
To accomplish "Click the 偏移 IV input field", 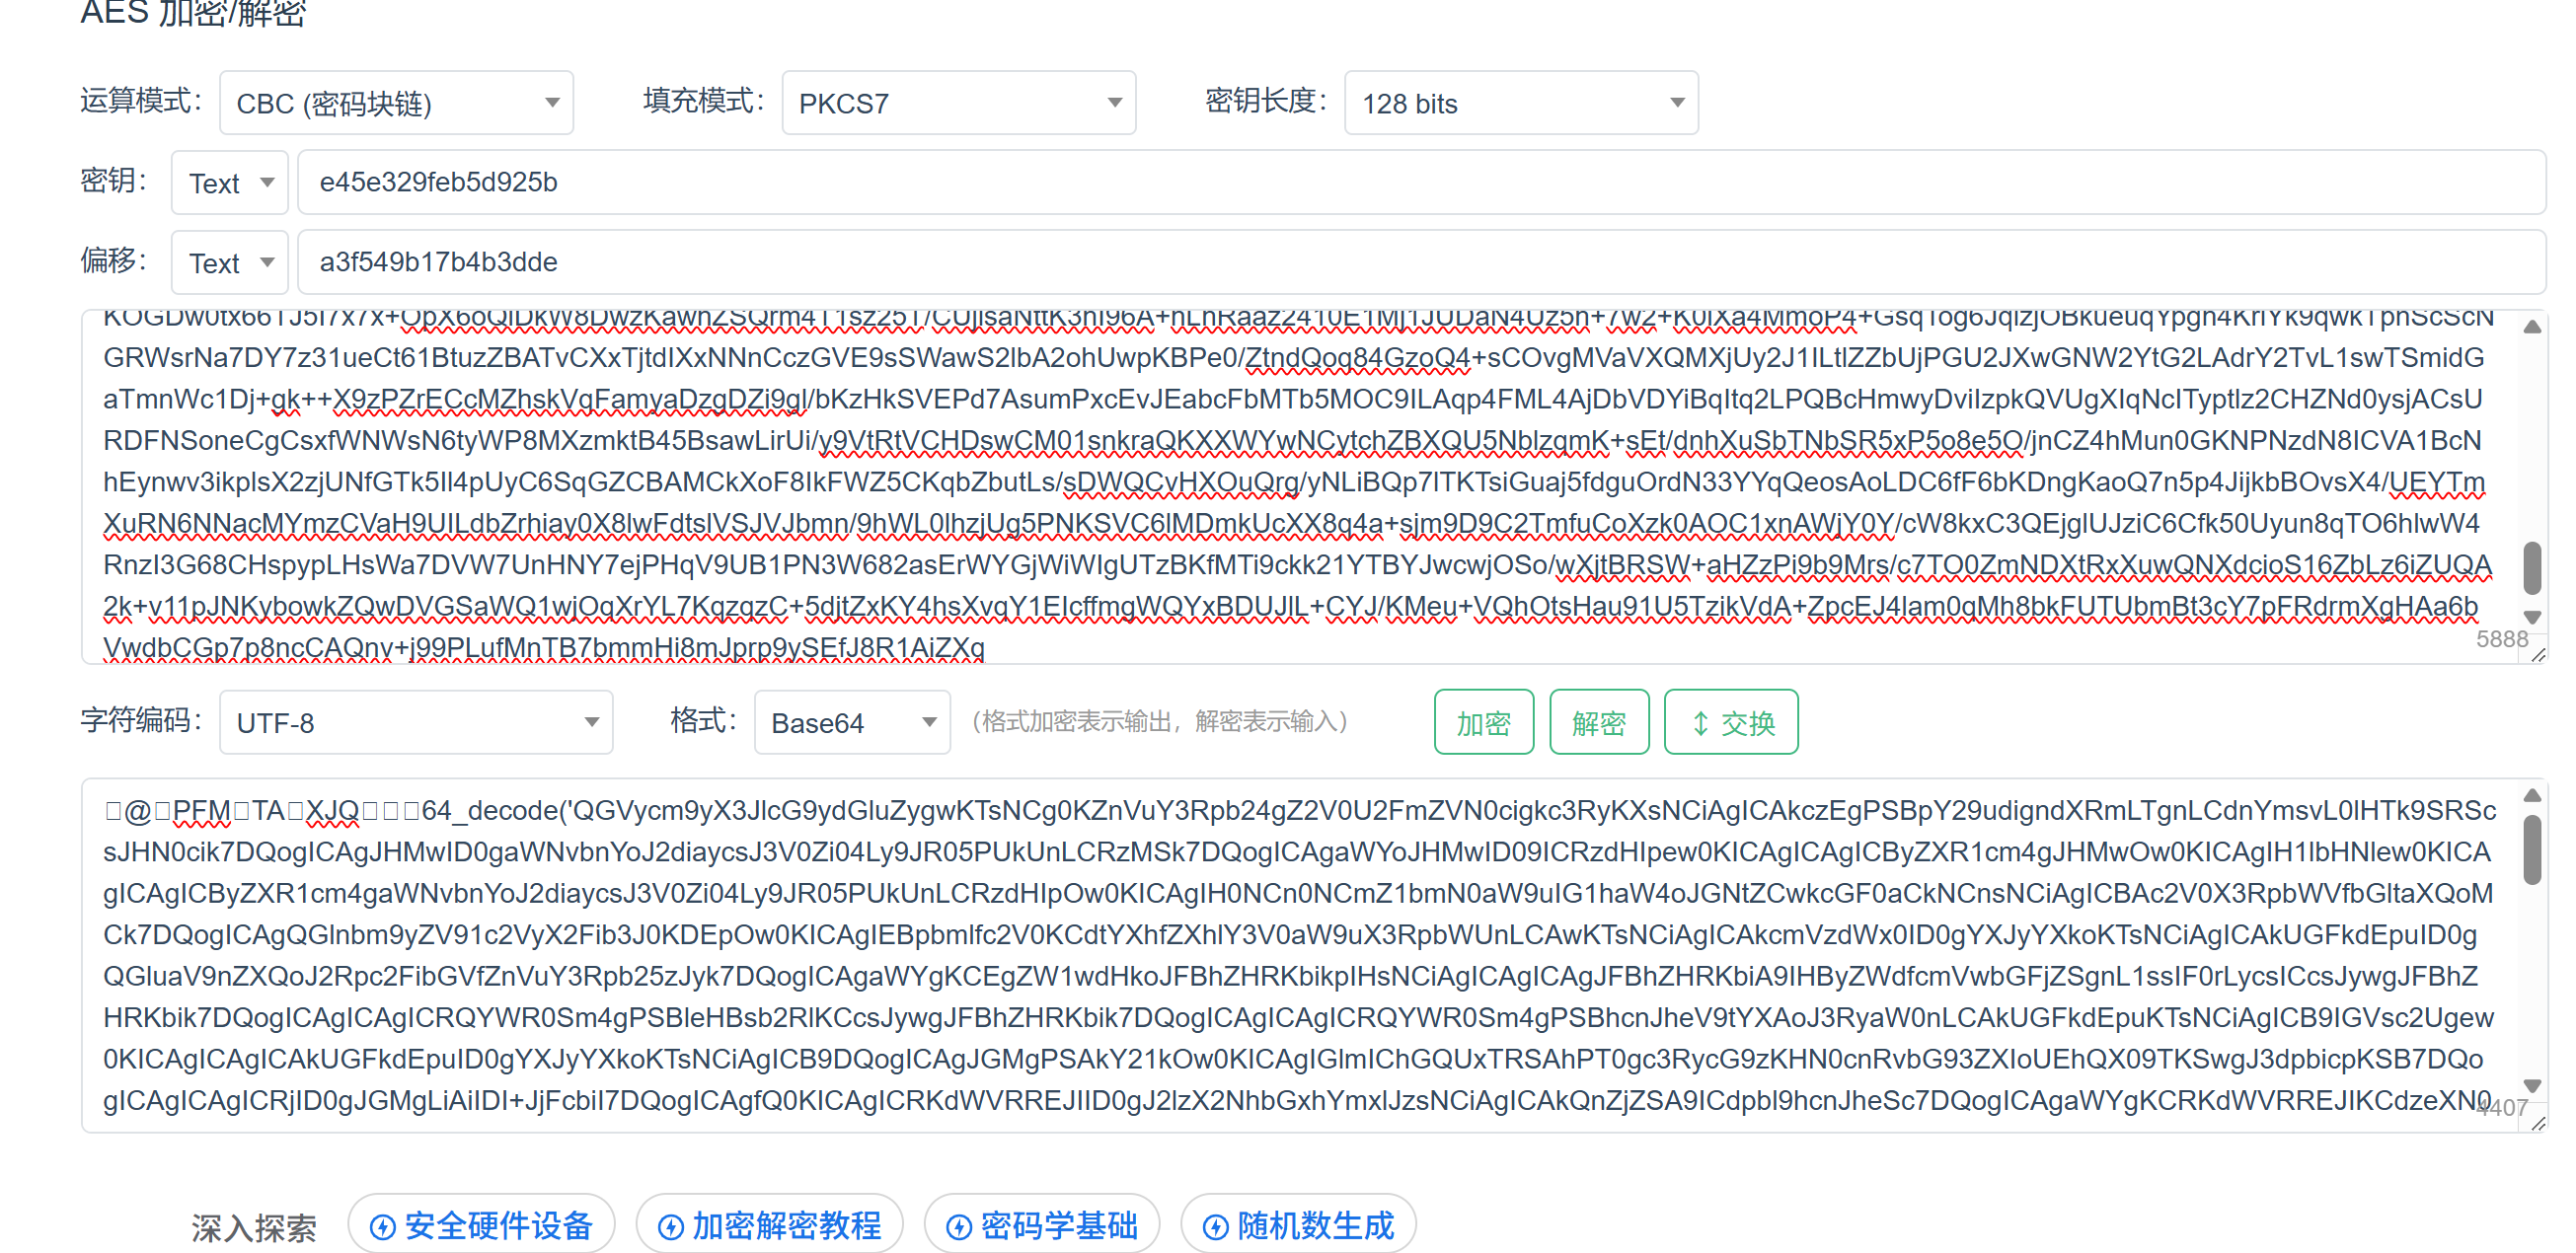I will pyautogui.click(x=1420, y=262).
